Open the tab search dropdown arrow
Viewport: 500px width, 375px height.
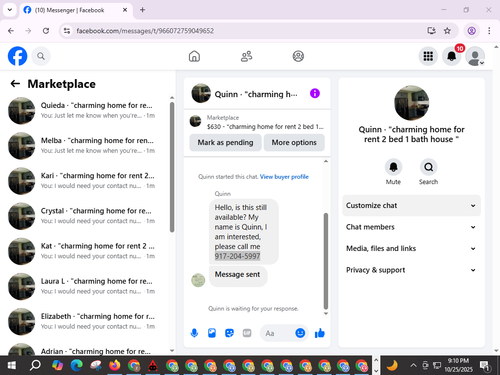[x=10, y=10]
